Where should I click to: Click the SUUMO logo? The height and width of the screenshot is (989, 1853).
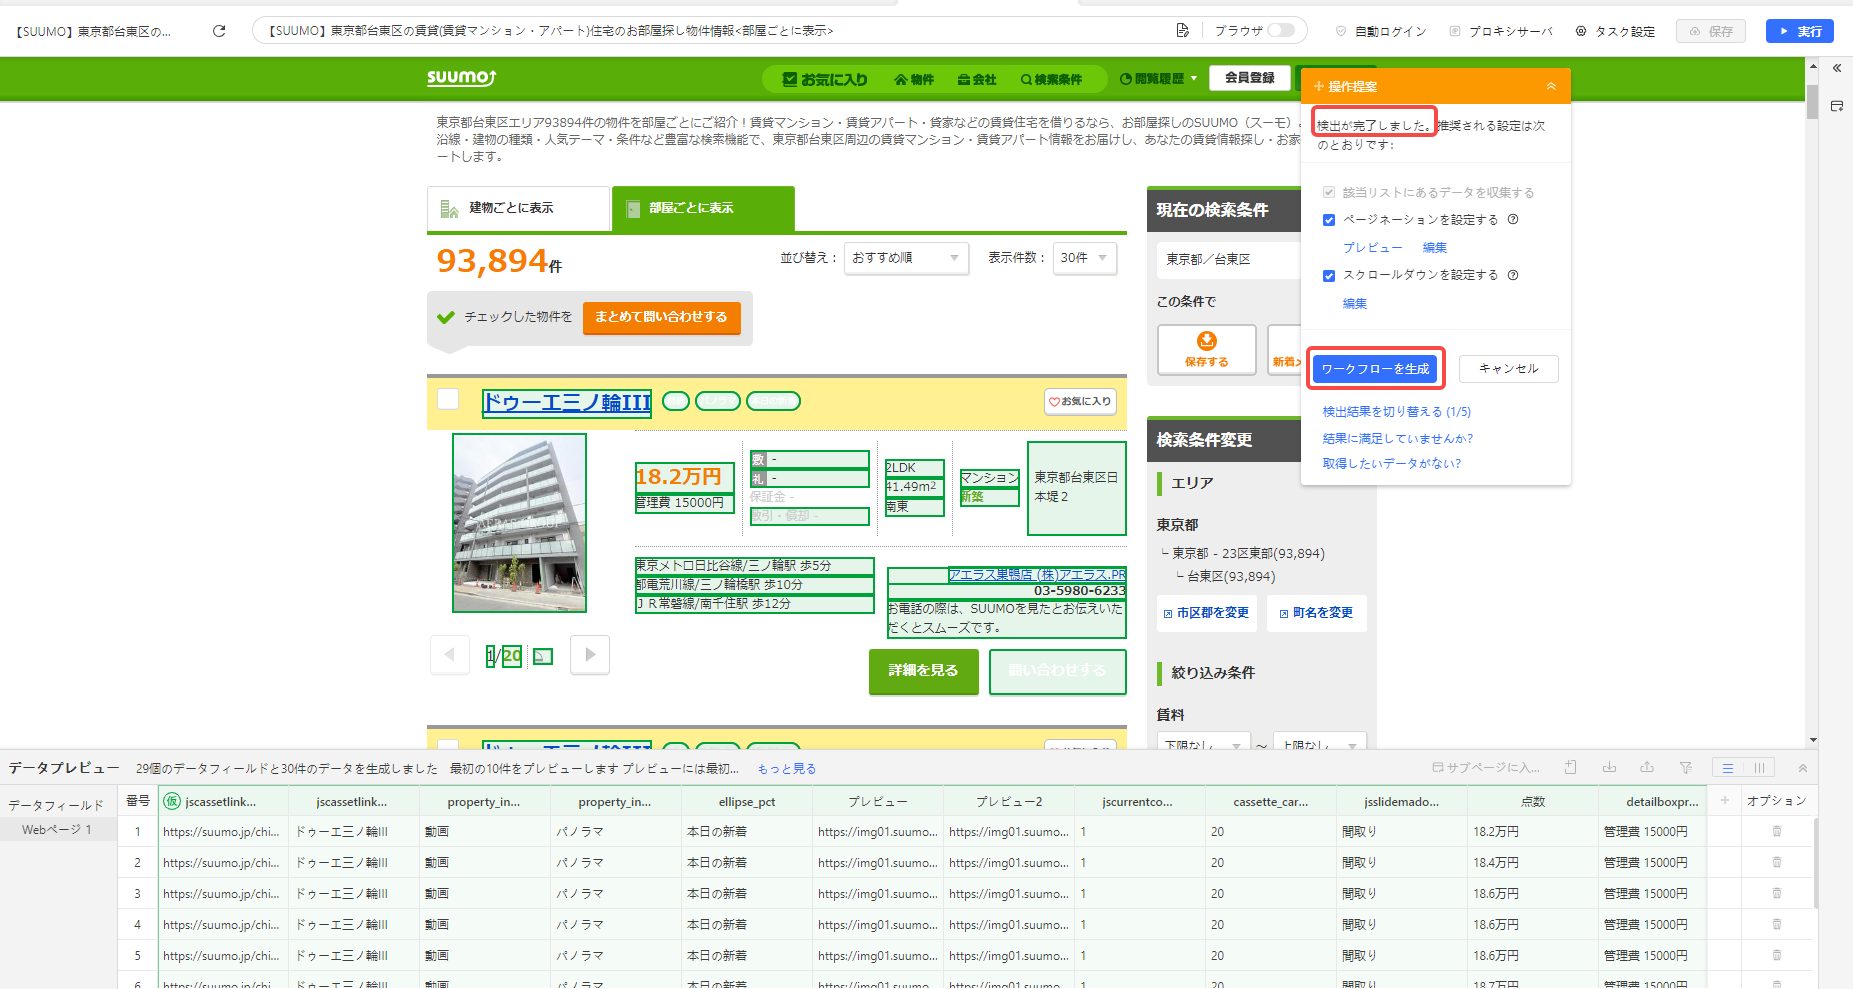461,77
